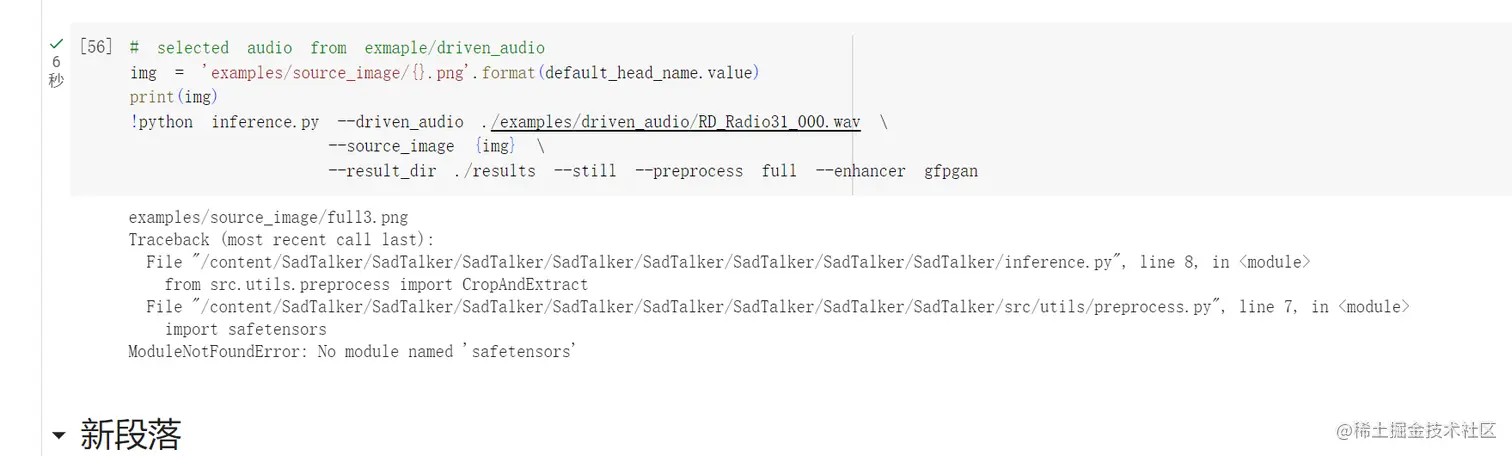Click the print(img) code line
Screen dimensions: 1512x456
pos(174,98)
